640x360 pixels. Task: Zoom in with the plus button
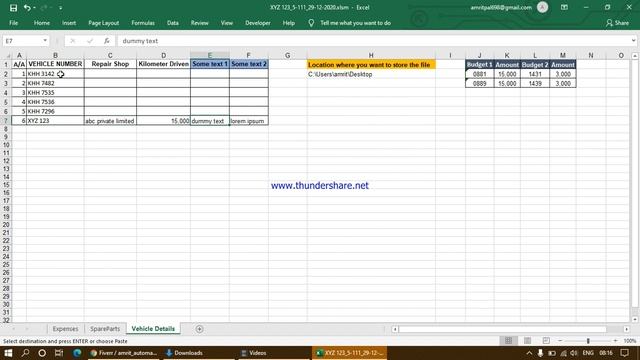point(616,340)
